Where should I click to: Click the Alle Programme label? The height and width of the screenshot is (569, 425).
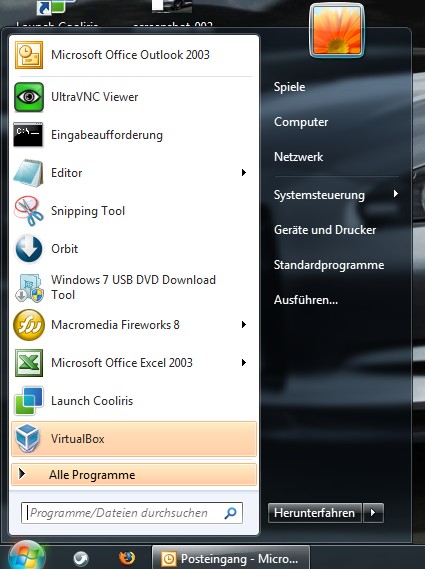click(92, 475)
